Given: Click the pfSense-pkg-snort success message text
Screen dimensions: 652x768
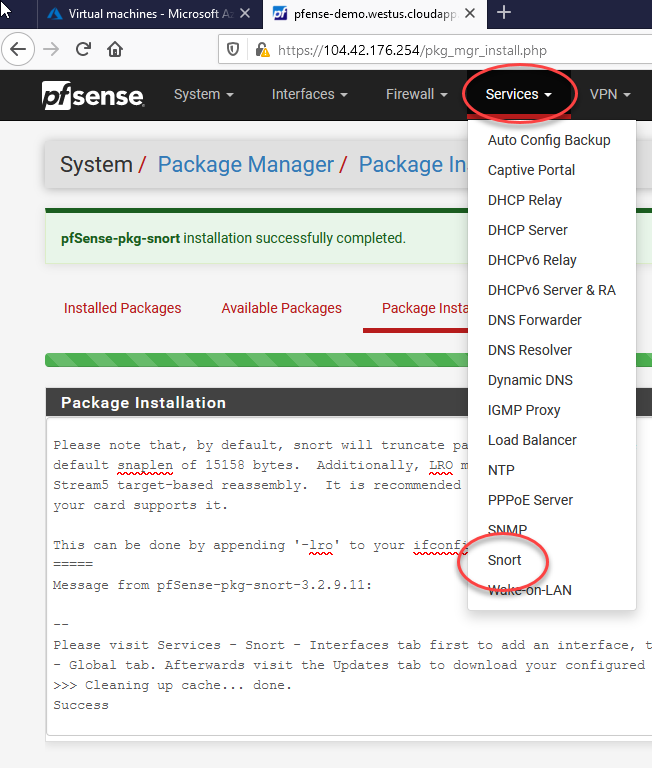Looking at the screenshot, I should [233, 239].
